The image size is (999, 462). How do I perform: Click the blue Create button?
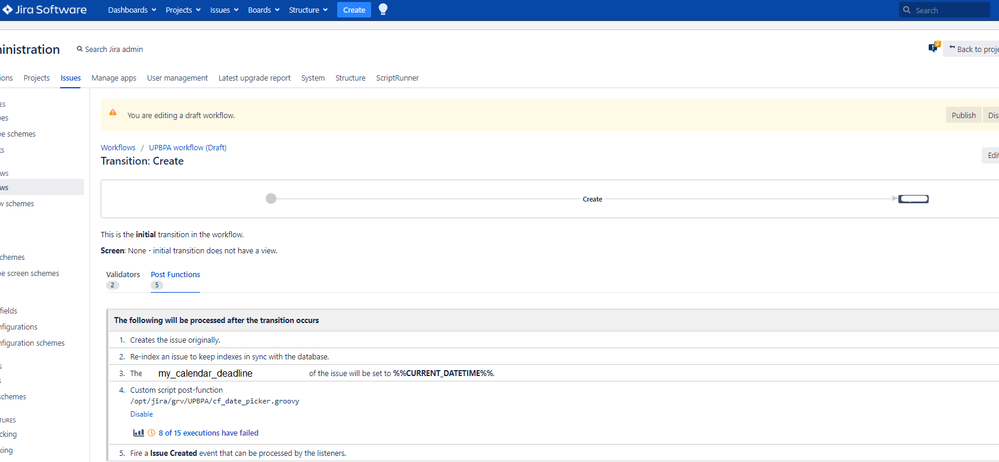pyautogui.click(x=354, y=10)
